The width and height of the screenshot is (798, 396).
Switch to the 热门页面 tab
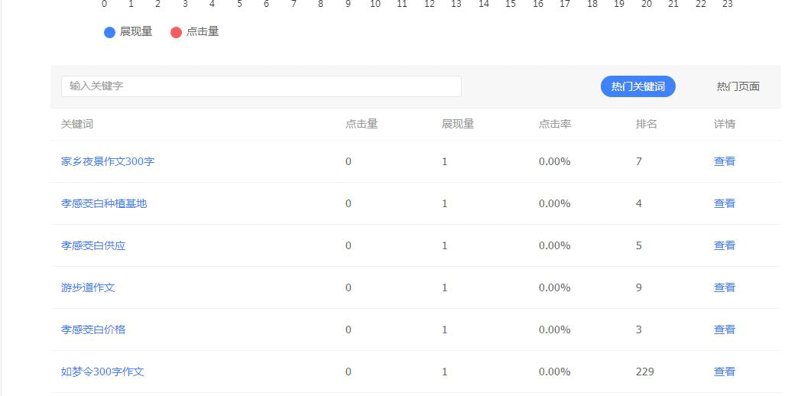pos(738,87)
